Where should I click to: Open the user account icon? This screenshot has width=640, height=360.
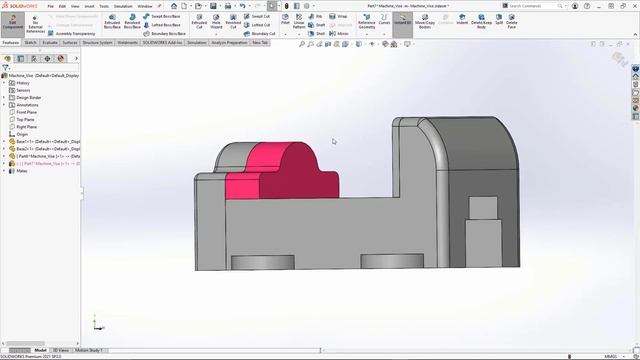click(x=575, y=6)
